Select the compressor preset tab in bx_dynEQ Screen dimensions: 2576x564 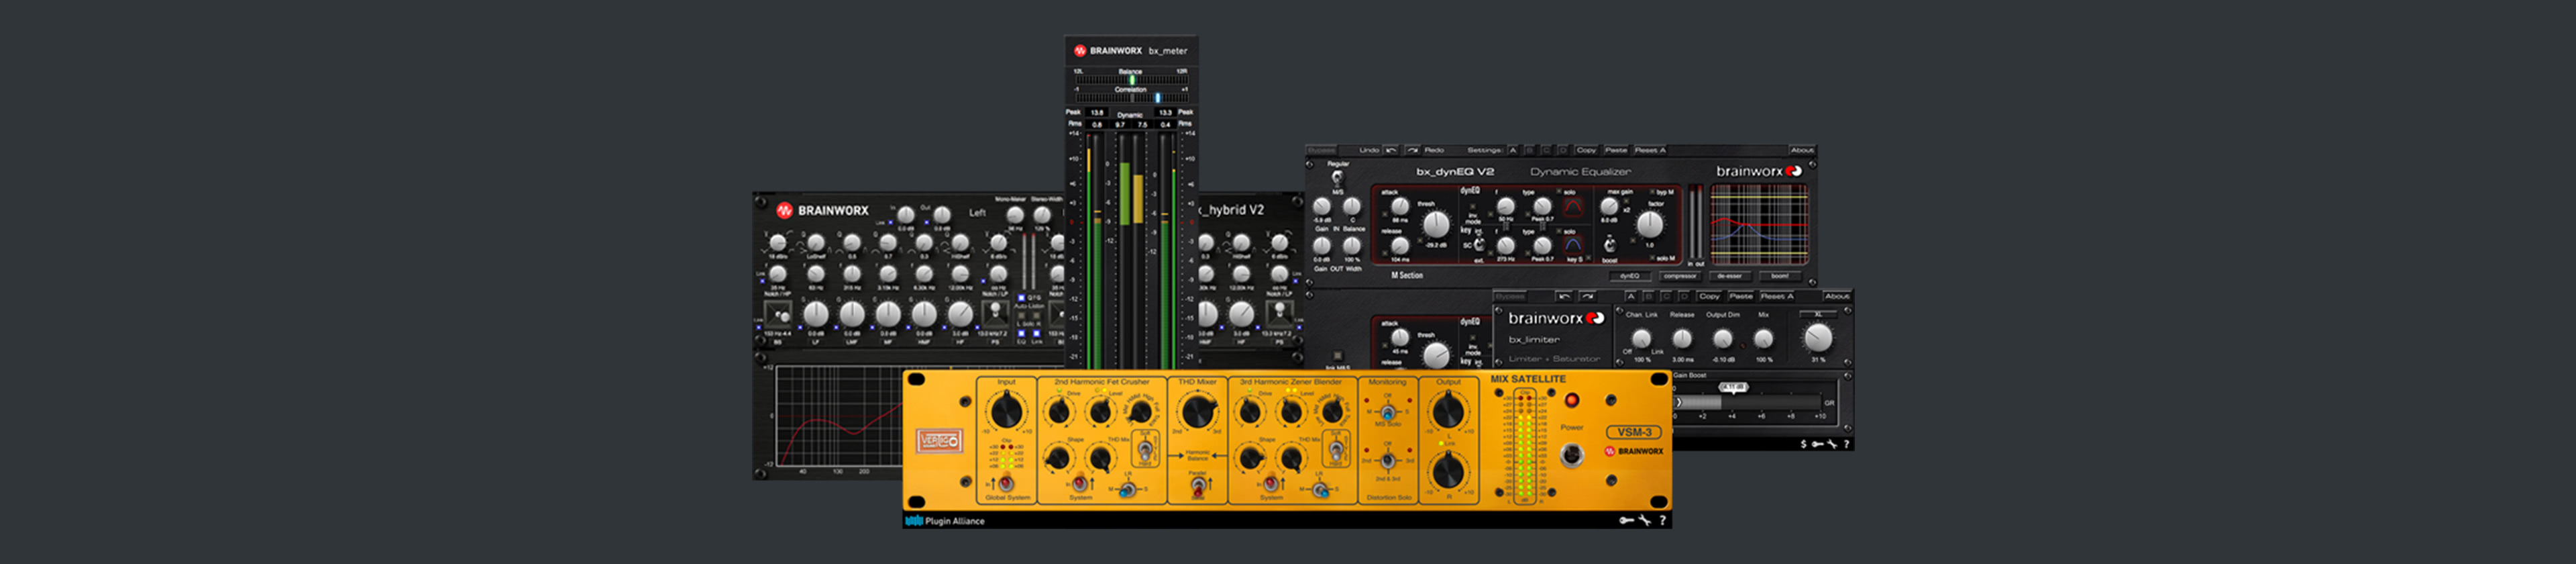[1680, 276]
